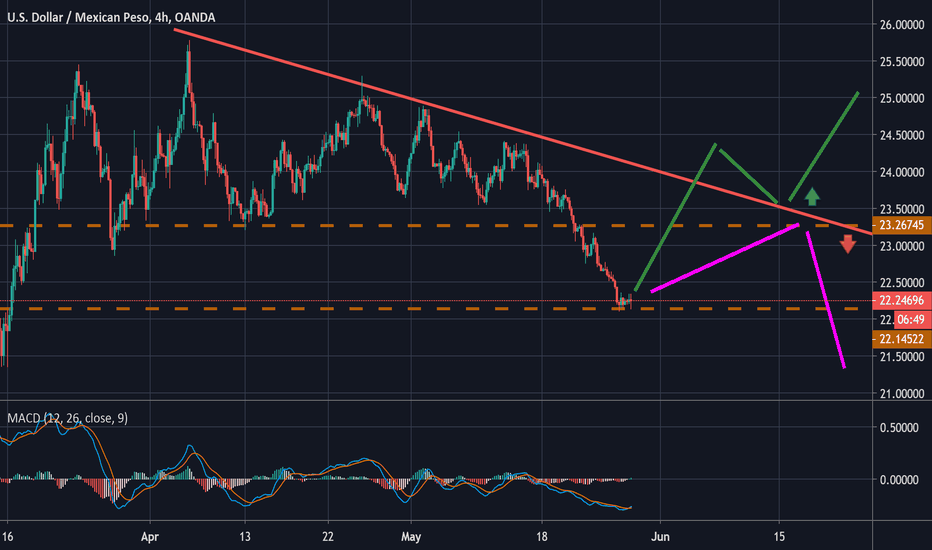Click the 18 date label on time axis
This screenshot has width=932, height=550.
click(541, 536)
